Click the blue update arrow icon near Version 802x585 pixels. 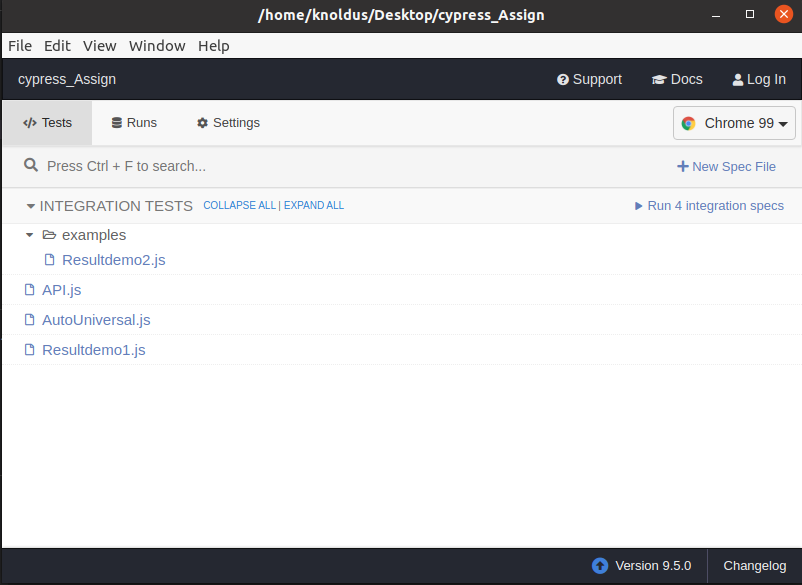600,566
